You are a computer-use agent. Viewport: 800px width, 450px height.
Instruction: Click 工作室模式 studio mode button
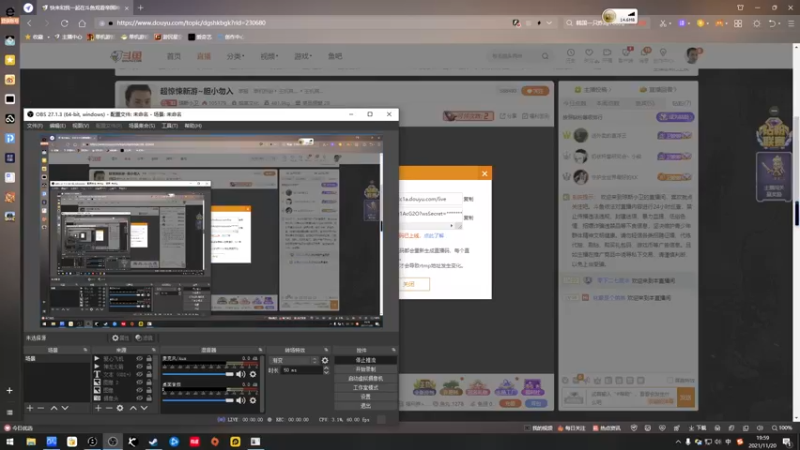click(x=365, y=388)
